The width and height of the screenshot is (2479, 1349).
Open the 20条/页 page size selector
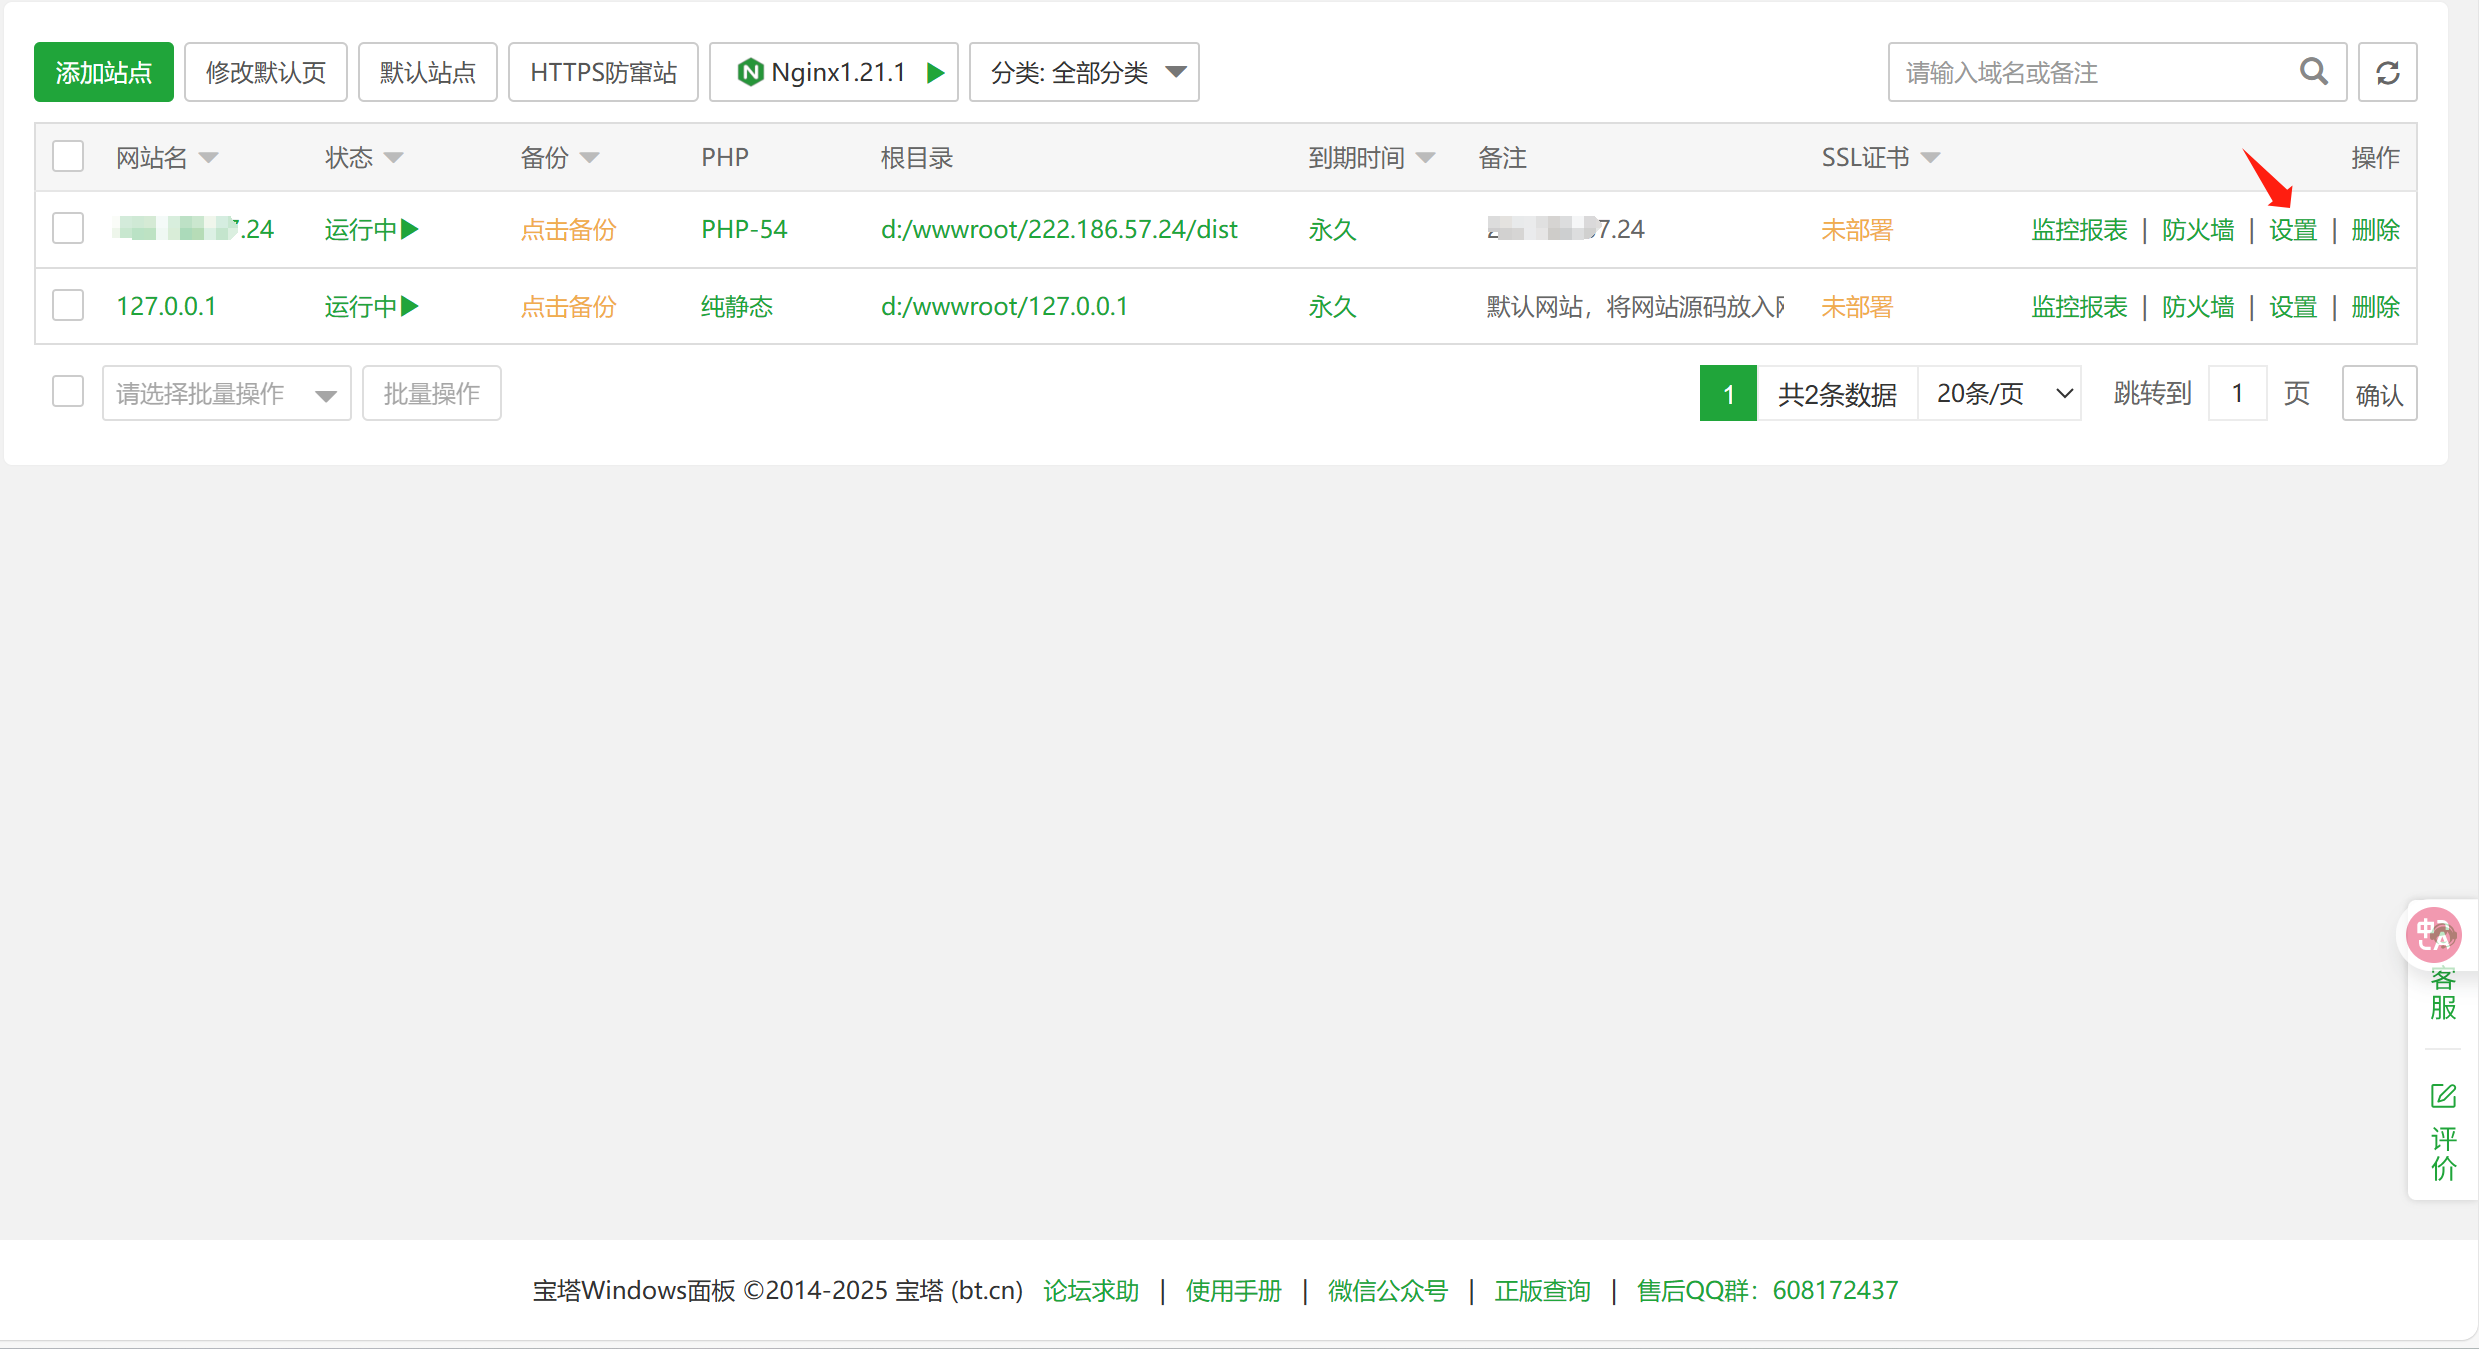2000,394
